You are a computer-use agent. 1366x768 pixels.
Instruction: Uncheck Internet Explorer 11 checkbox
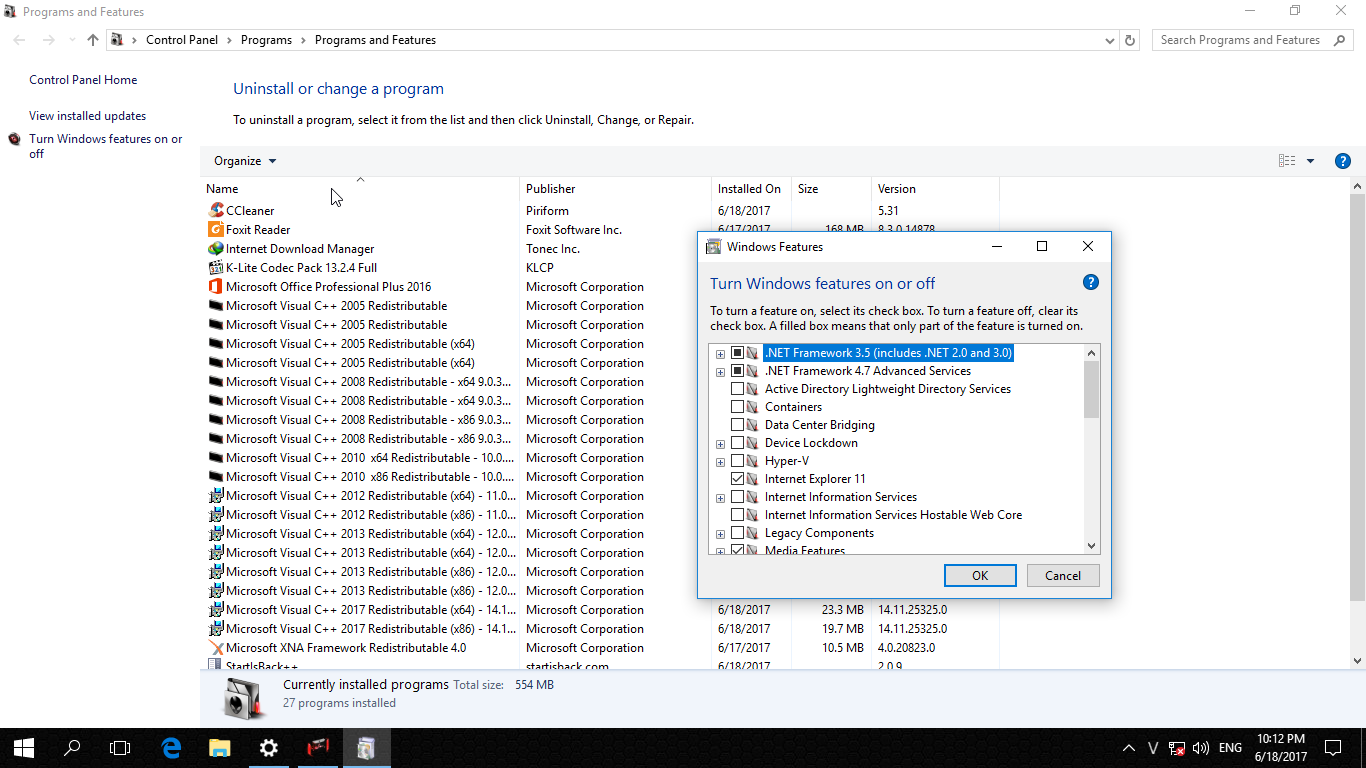click(x=738, y=479)
